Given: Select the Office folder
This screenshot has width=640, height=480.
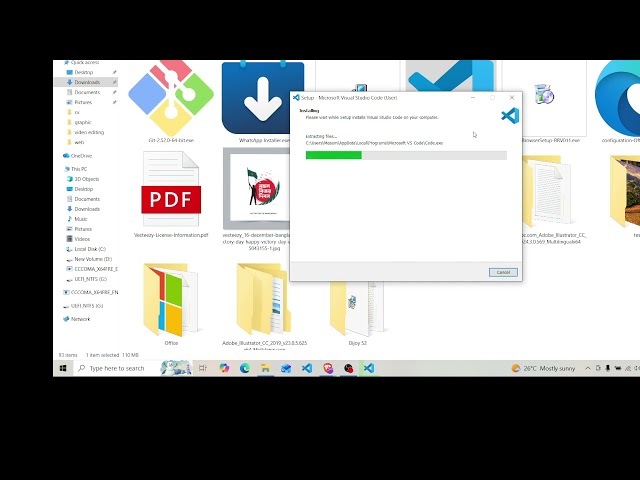Looking at the screenshot, I should coord(171,300).
